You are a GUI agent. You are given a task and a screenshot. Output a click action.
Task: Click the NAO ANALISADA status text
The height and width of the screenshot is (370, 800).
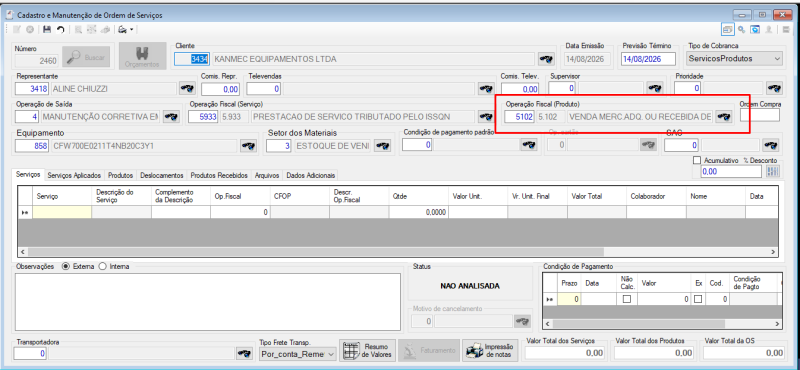coord(470,286)
